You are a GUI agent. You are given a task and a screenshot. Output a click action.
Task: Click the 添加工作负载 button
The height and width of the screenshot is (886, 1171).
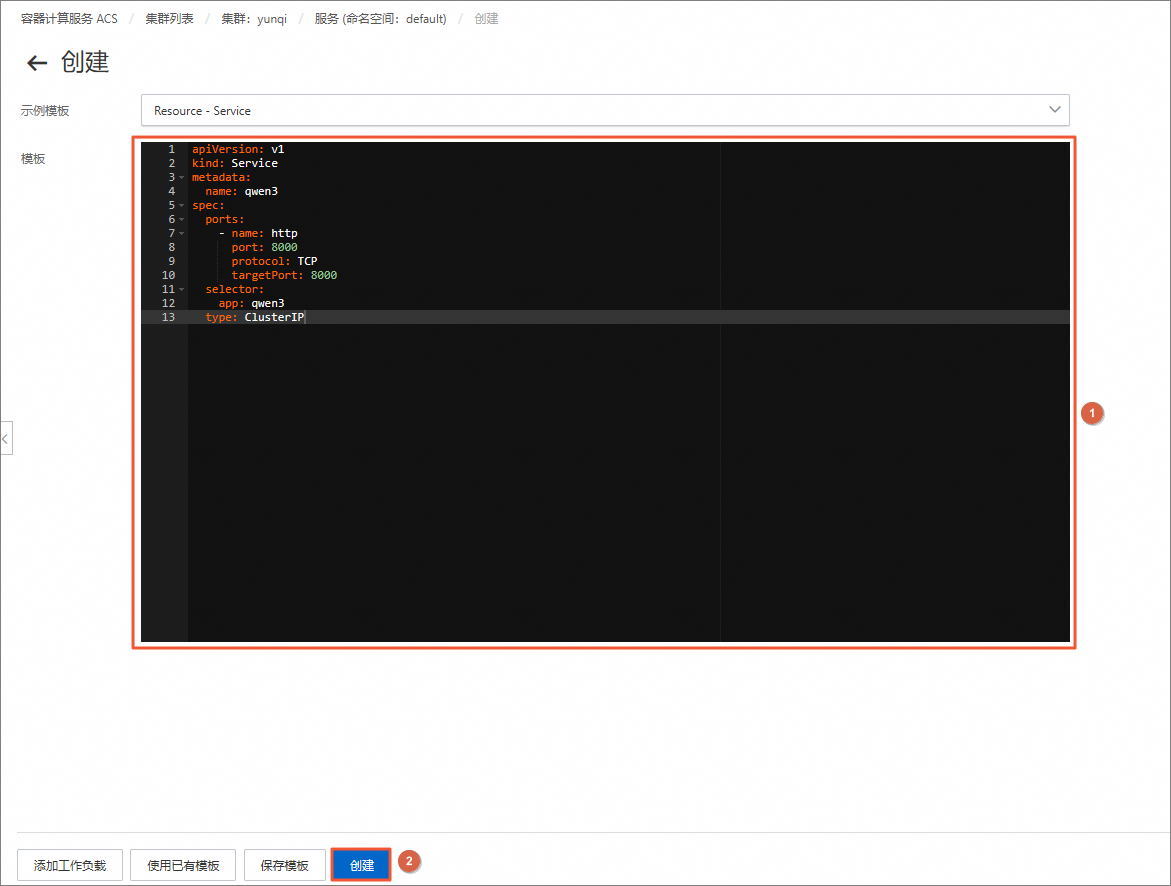tap(70, 865)
